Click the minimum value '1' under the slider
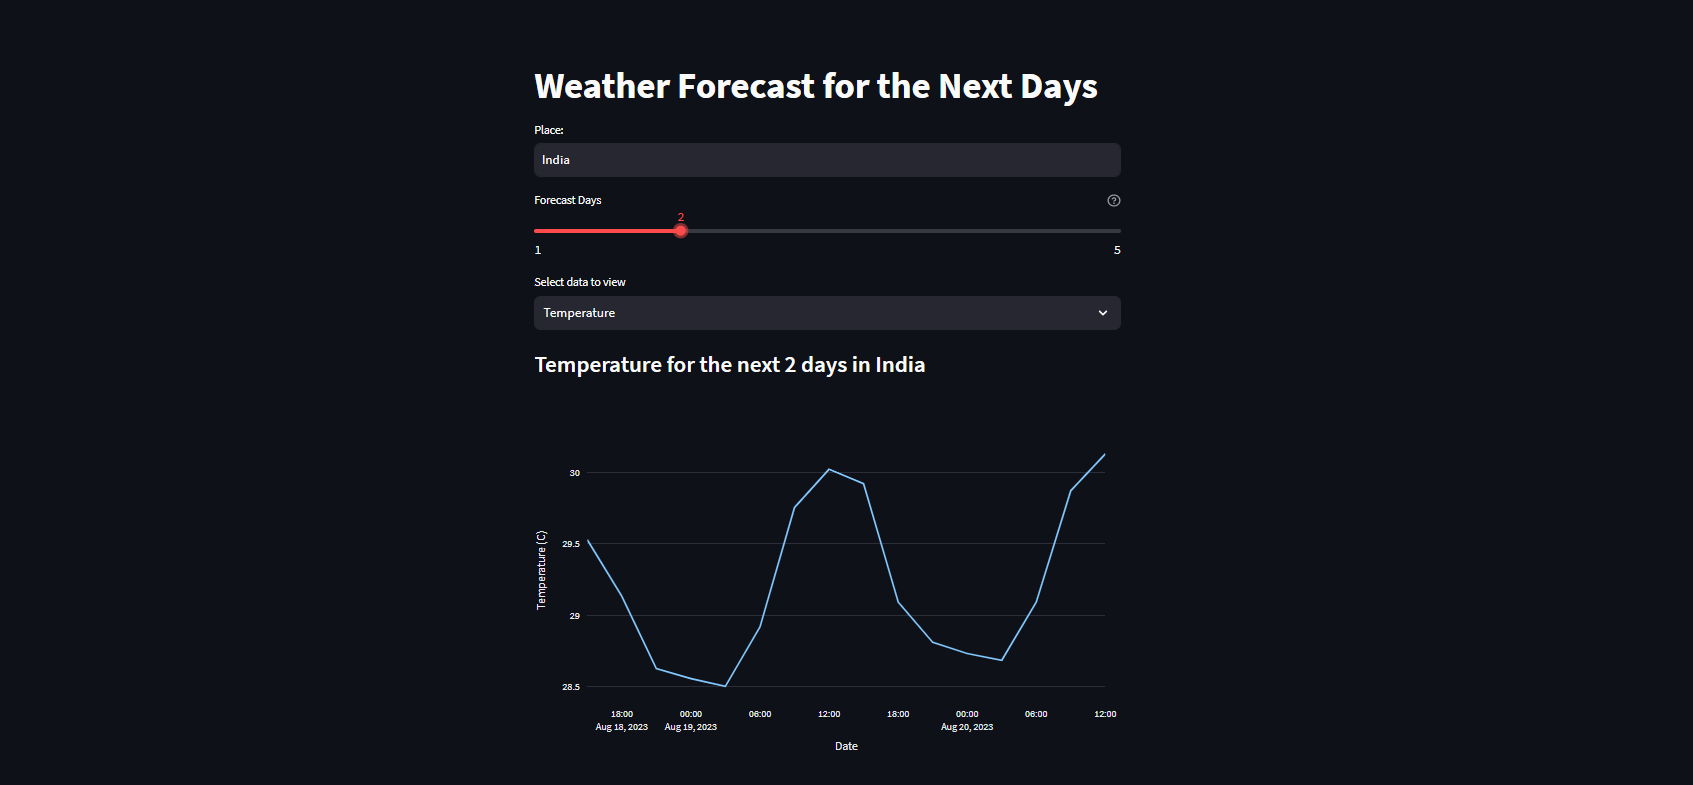The height and width of the screenshot is (785, 1693). [x=537, y=249]
